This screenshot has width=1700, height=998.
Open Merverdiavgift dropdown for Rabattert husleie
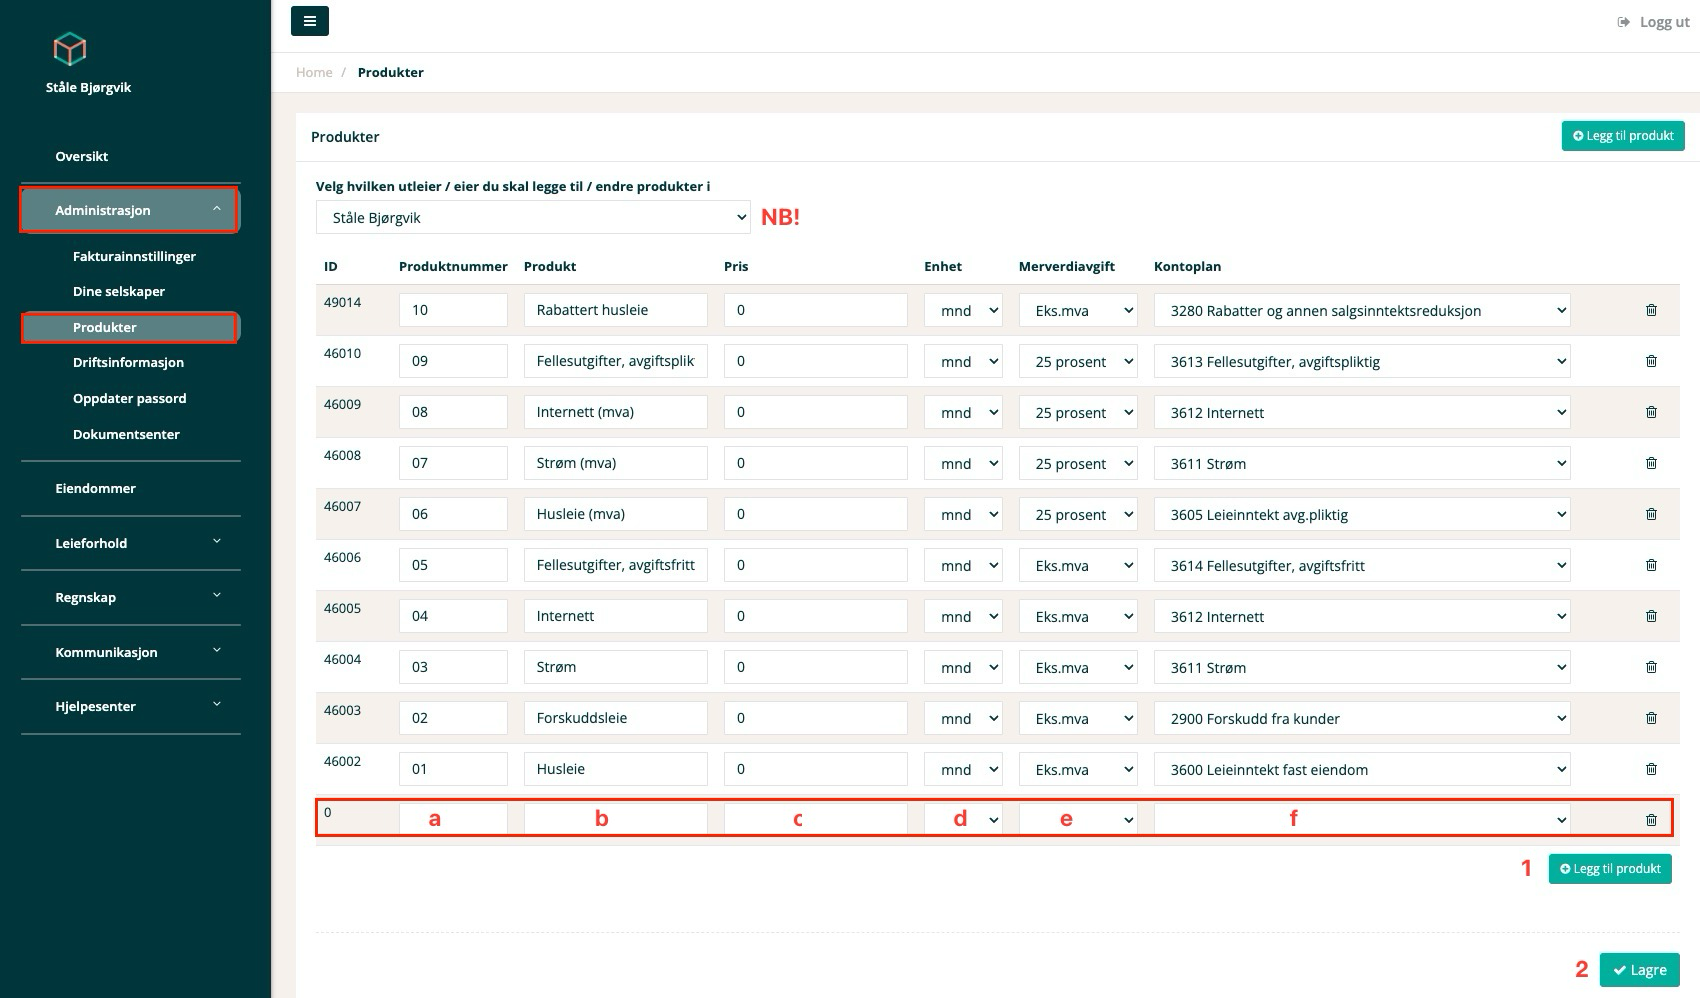click(1078, 310)
